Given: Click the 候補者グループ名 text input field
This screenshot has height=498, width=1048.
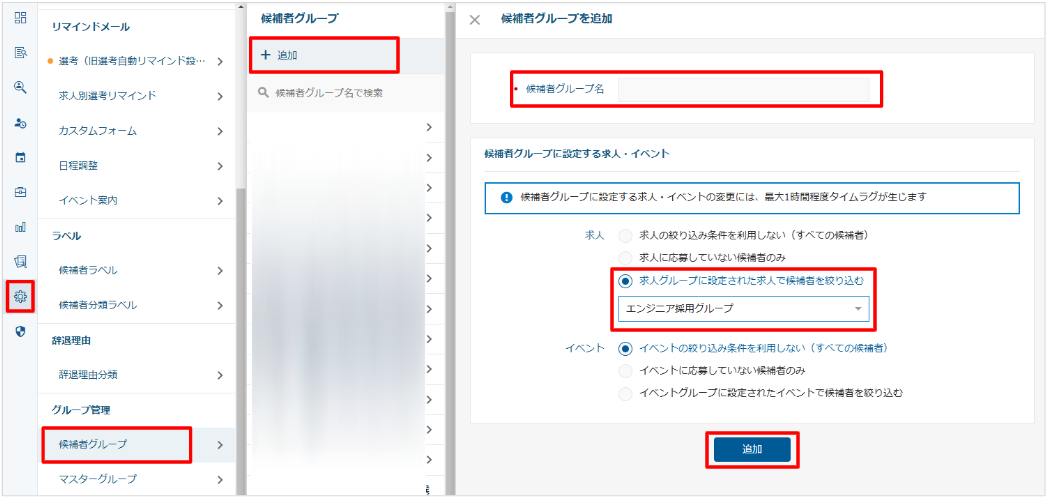Looking at the screenshot, I should tap(743, 89).
